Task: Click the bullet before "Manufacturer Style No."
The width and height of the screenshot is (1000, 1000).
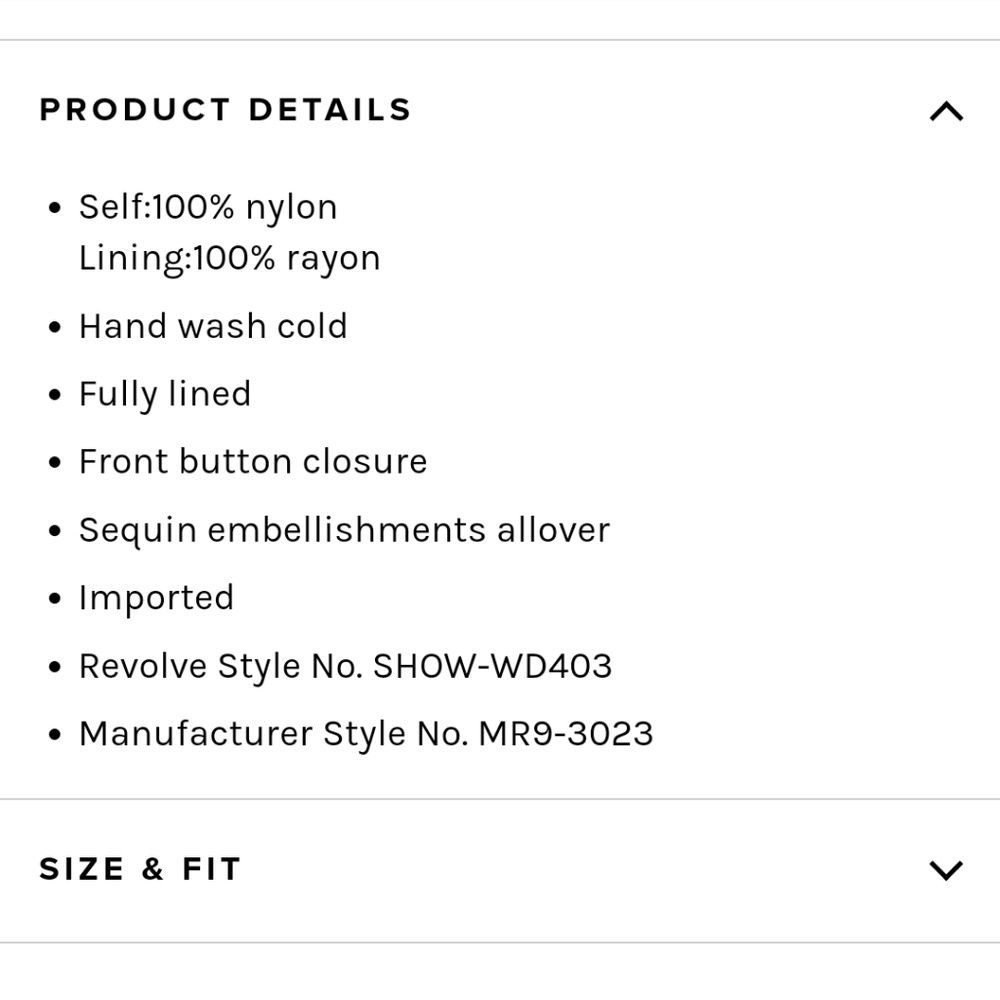Action: (x=55, y=736)
